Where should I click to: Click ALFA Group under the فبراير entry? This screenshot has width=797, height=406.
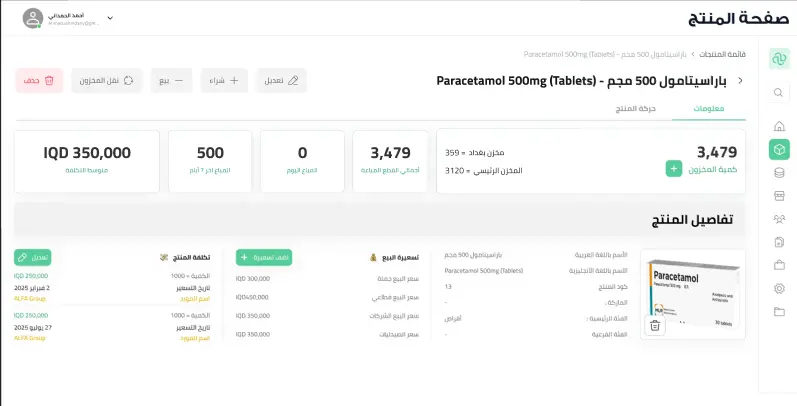pos(29,299)
